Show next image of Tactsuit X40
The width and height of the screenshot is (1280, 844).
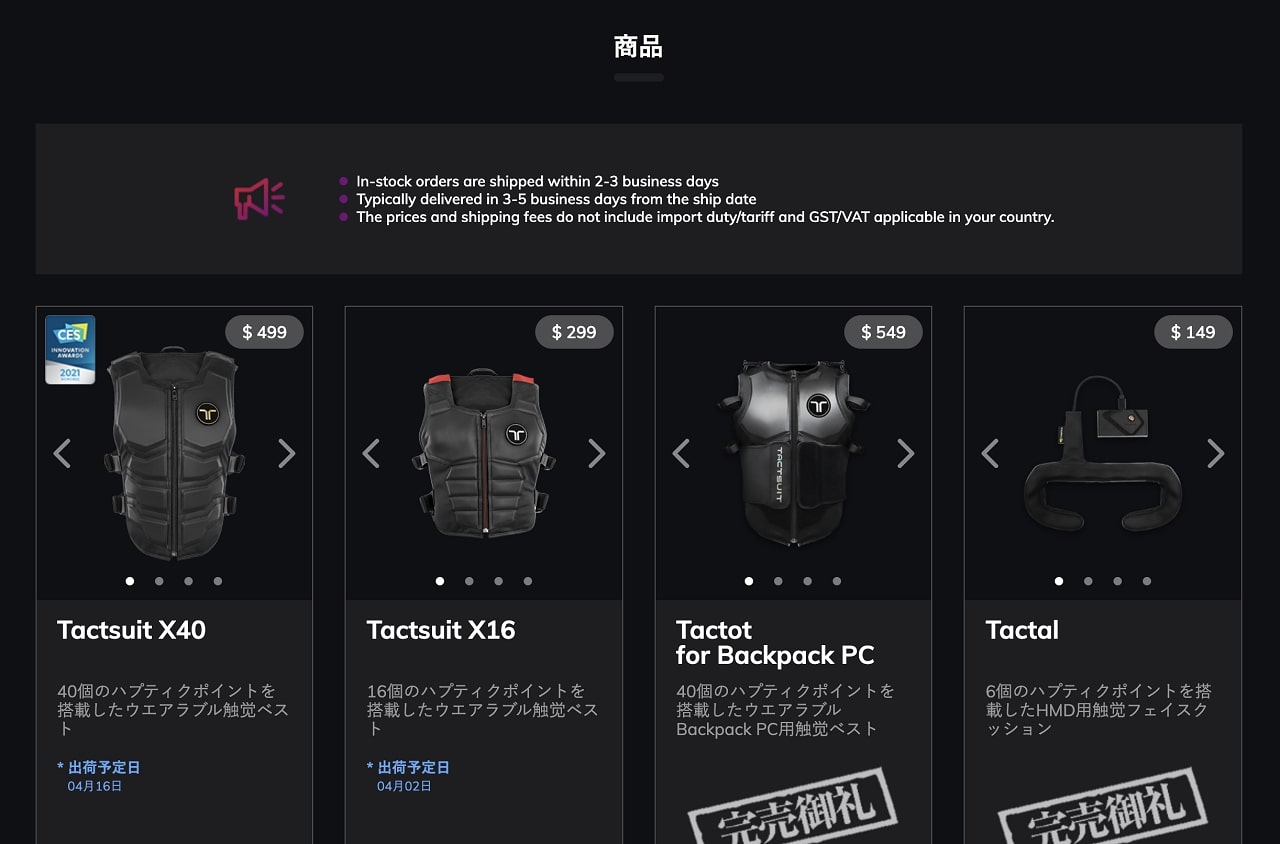click(x=287, y=453)
